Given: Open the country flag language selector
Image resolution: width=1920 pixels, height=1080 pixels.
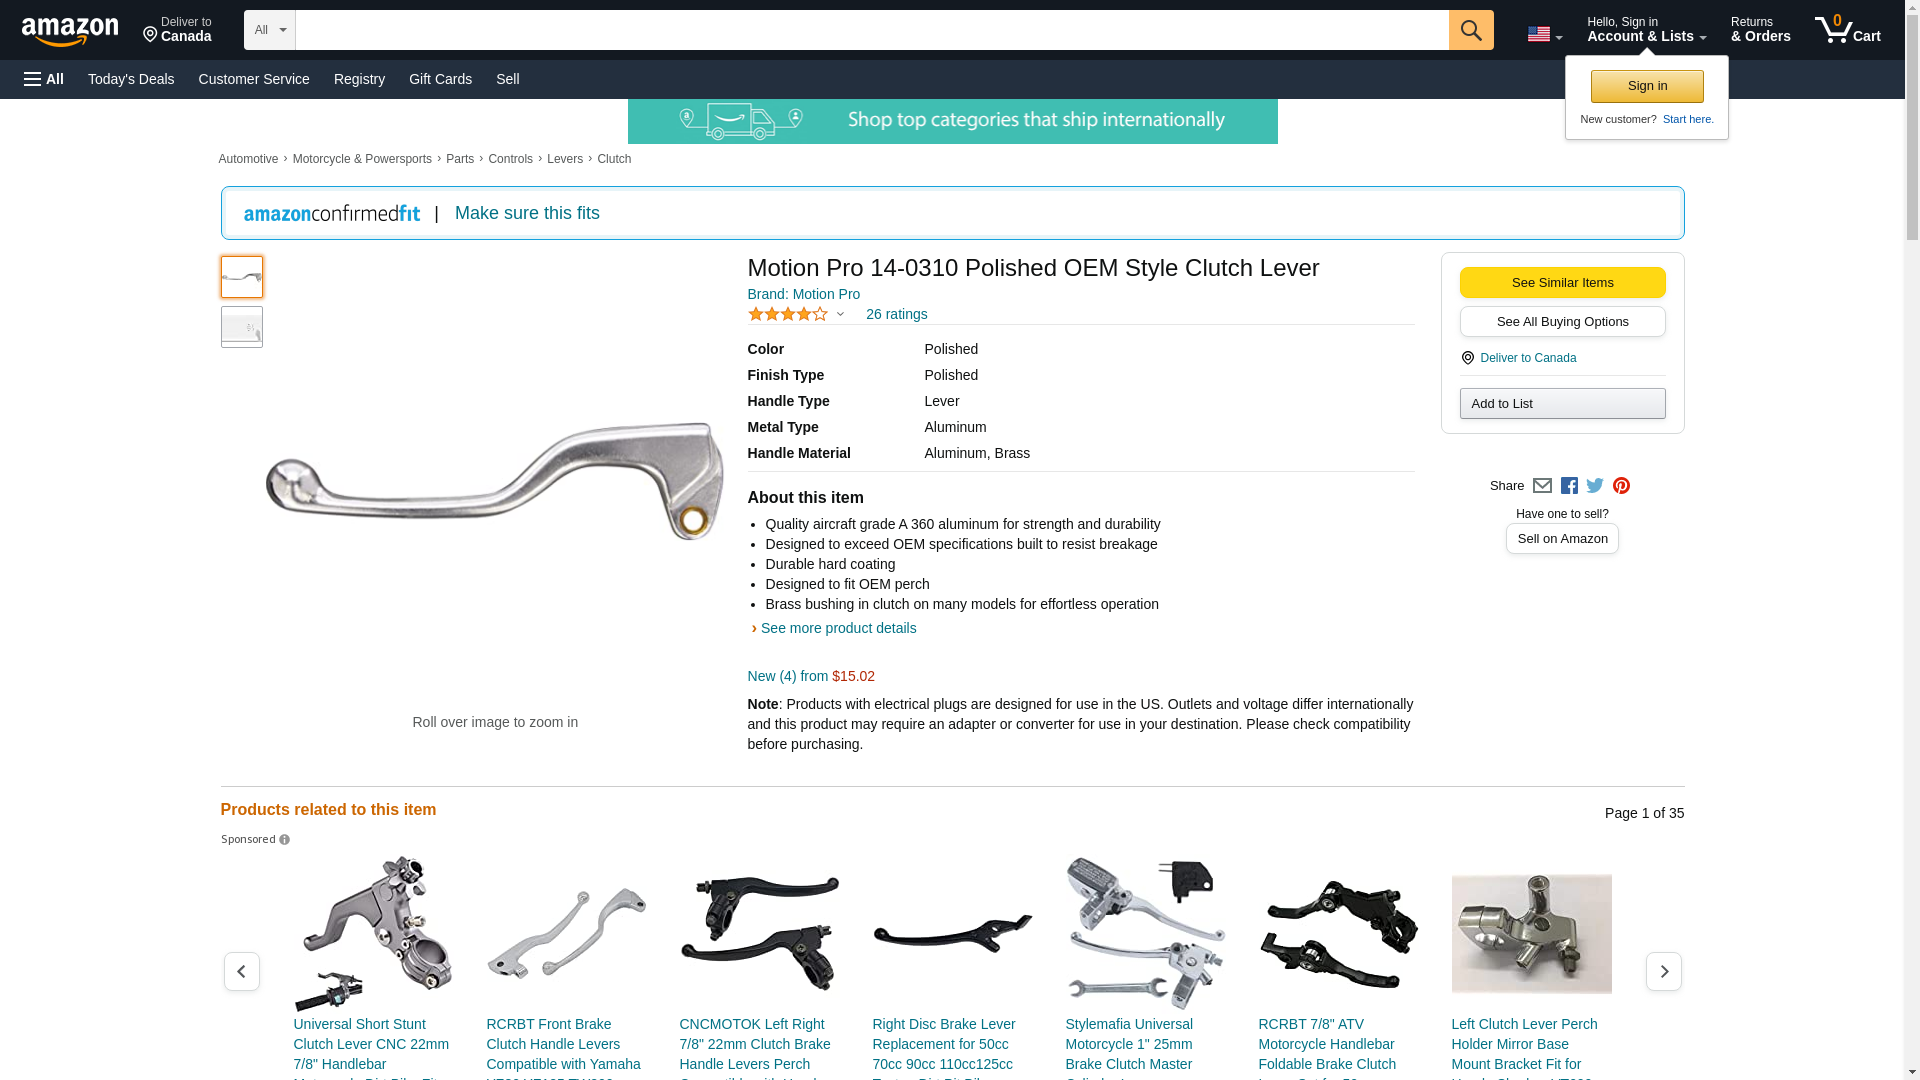Looking at the screenshot, I should (x=1545, y=34).
